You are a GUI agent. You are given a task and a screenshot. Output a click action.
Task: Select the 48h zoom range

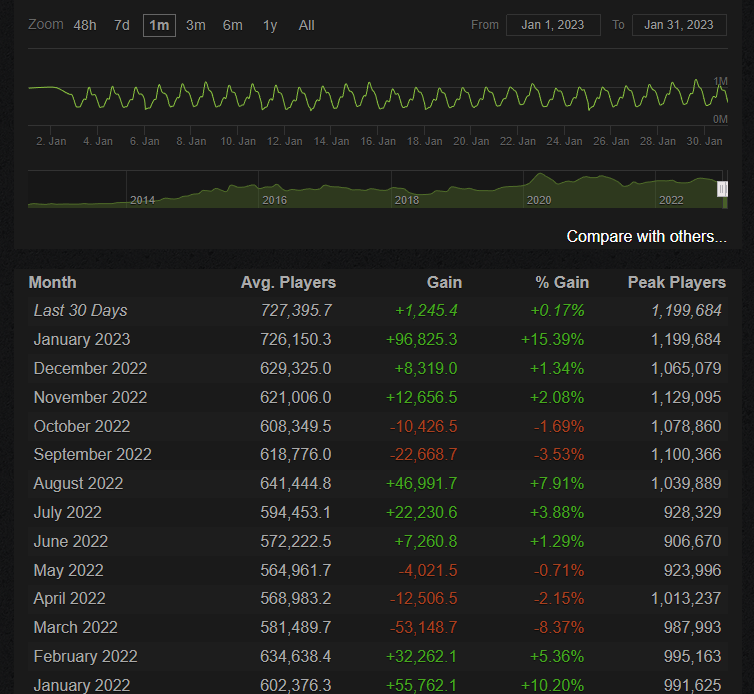click(85, 25)
